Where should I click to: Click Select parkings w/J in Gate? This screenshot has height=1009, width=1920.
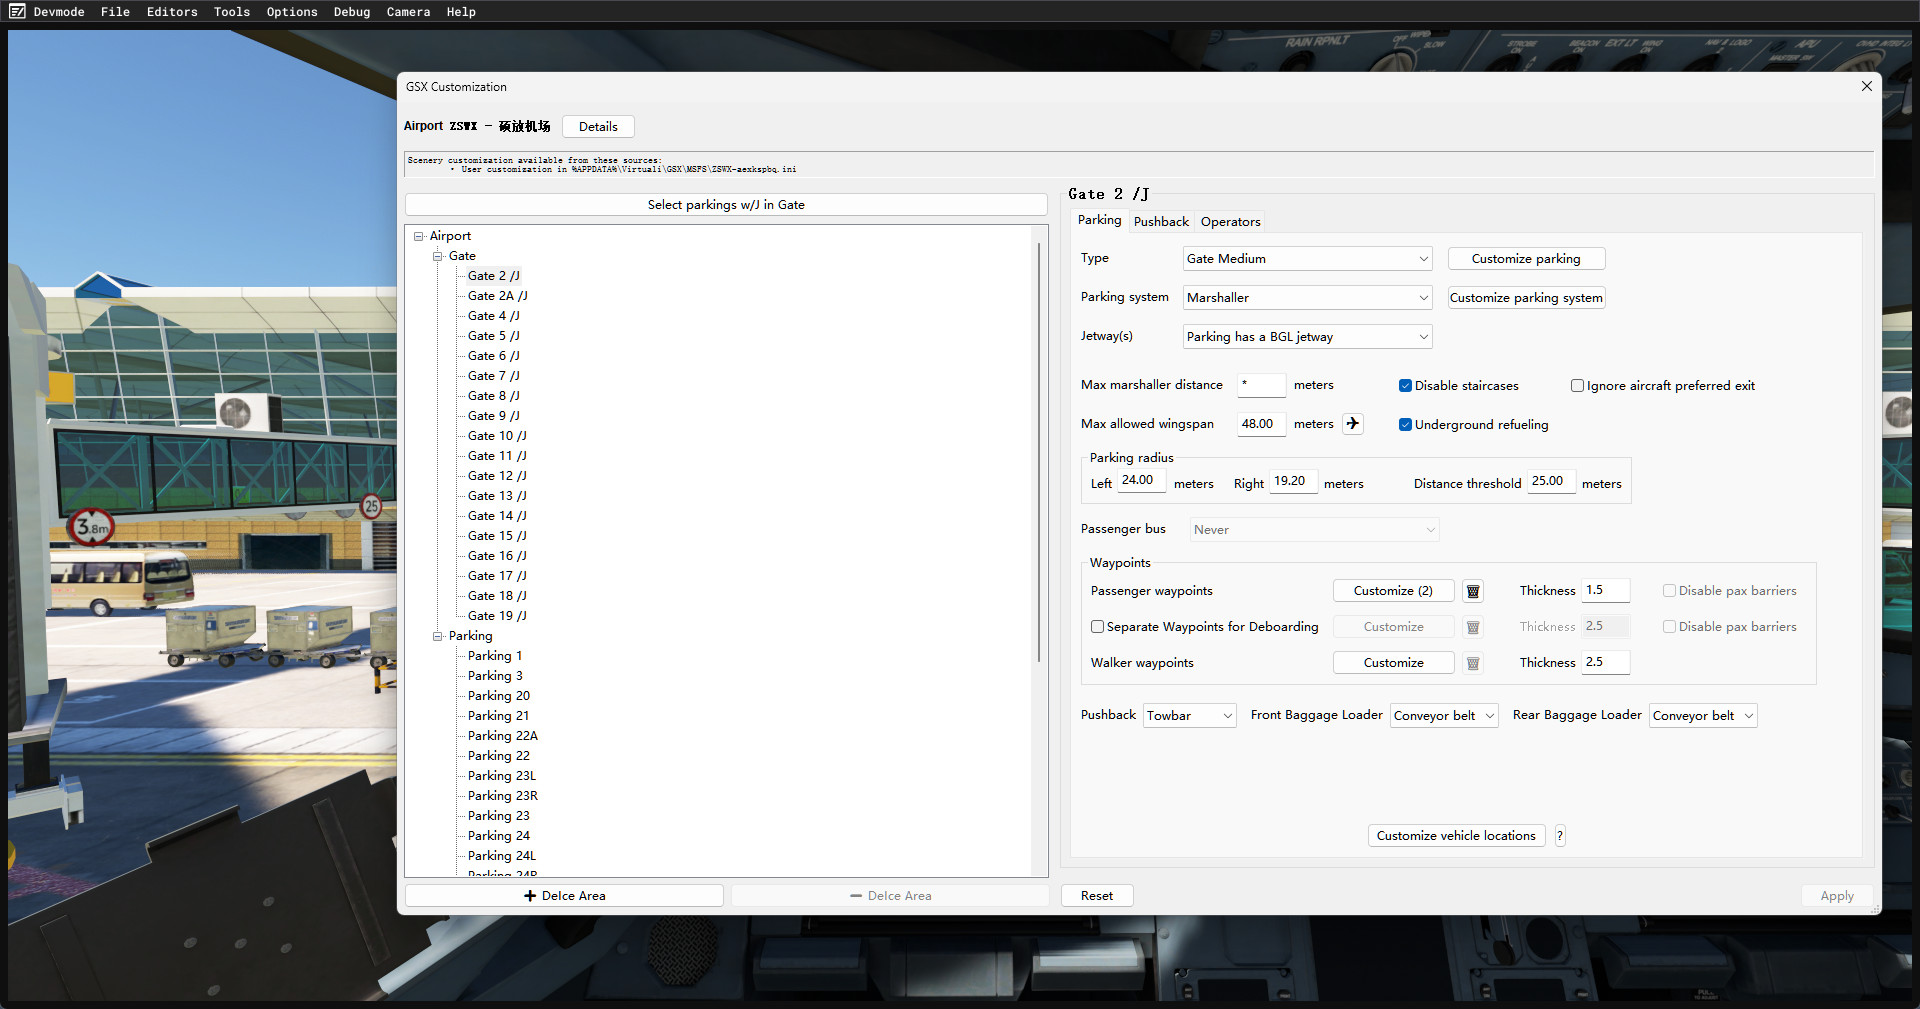[x=726, y=205]
